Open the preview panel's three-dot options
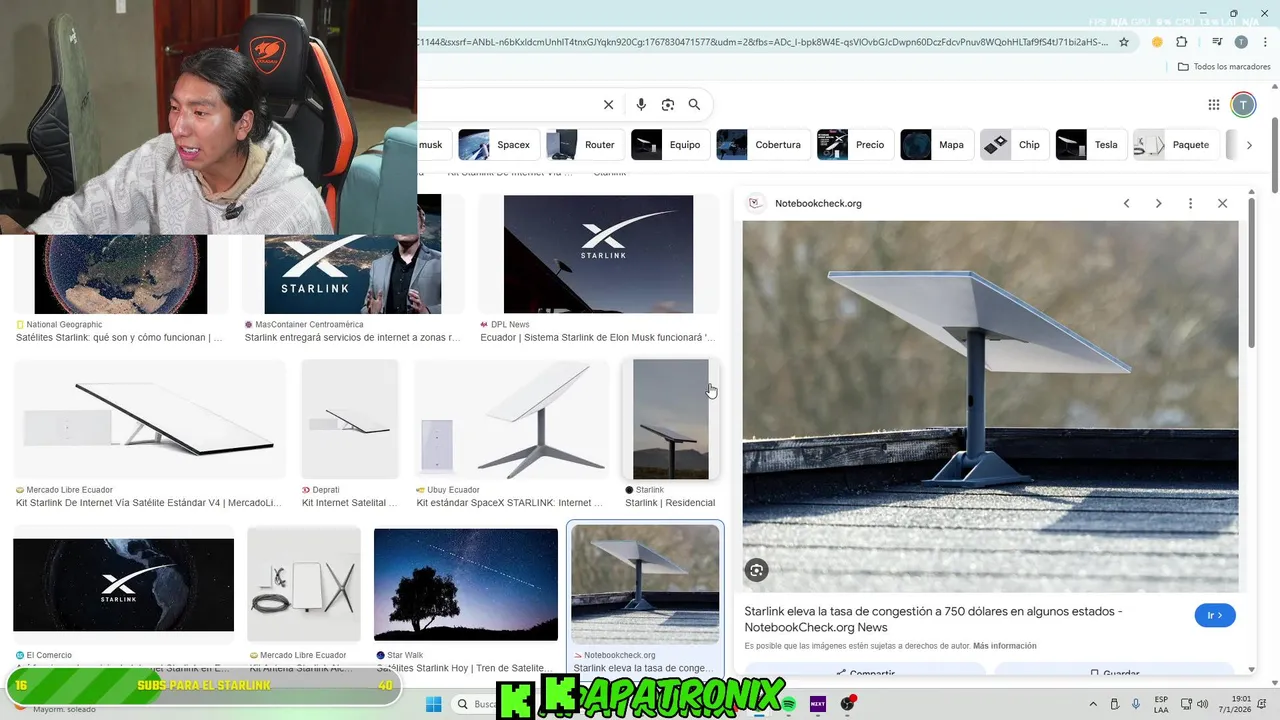This screenshot has height=720, width=1280. point(1190,203)
